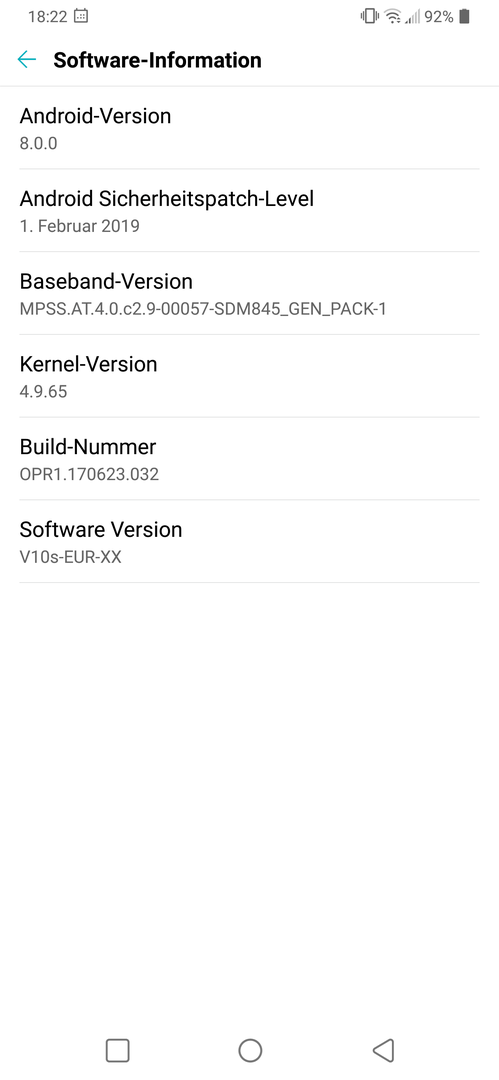Tap the Build-Nummer item
499x1080 pixels.
250,459
